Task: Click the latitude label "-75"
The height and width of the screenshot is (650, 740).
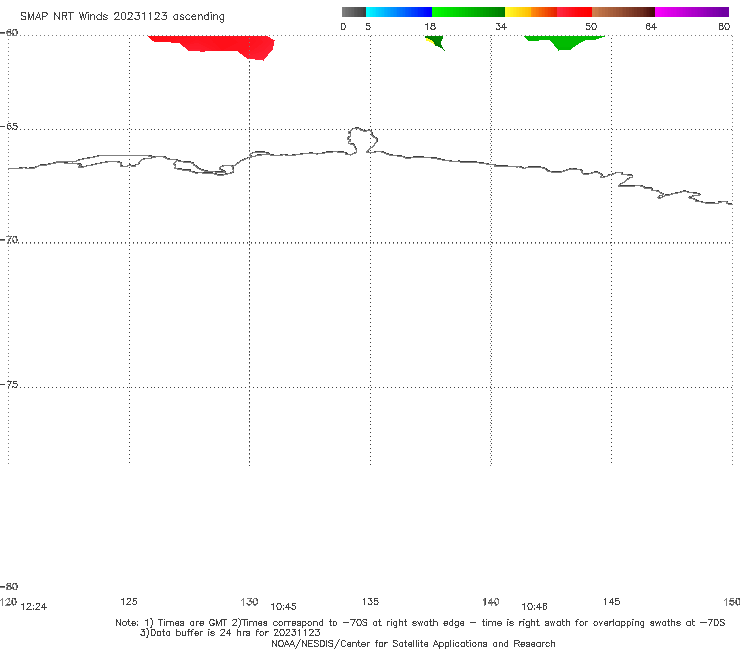Action: tap(9, 384)
